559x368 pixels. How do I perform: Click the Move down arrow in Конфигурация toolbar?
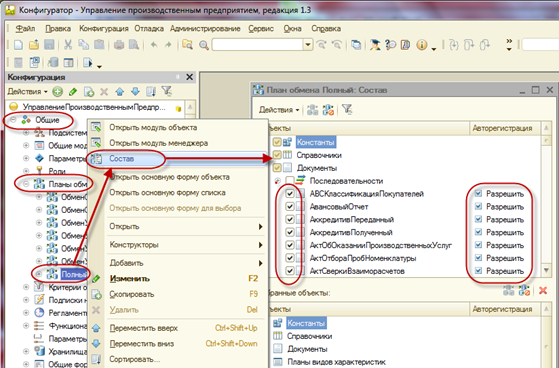[135, 92]
